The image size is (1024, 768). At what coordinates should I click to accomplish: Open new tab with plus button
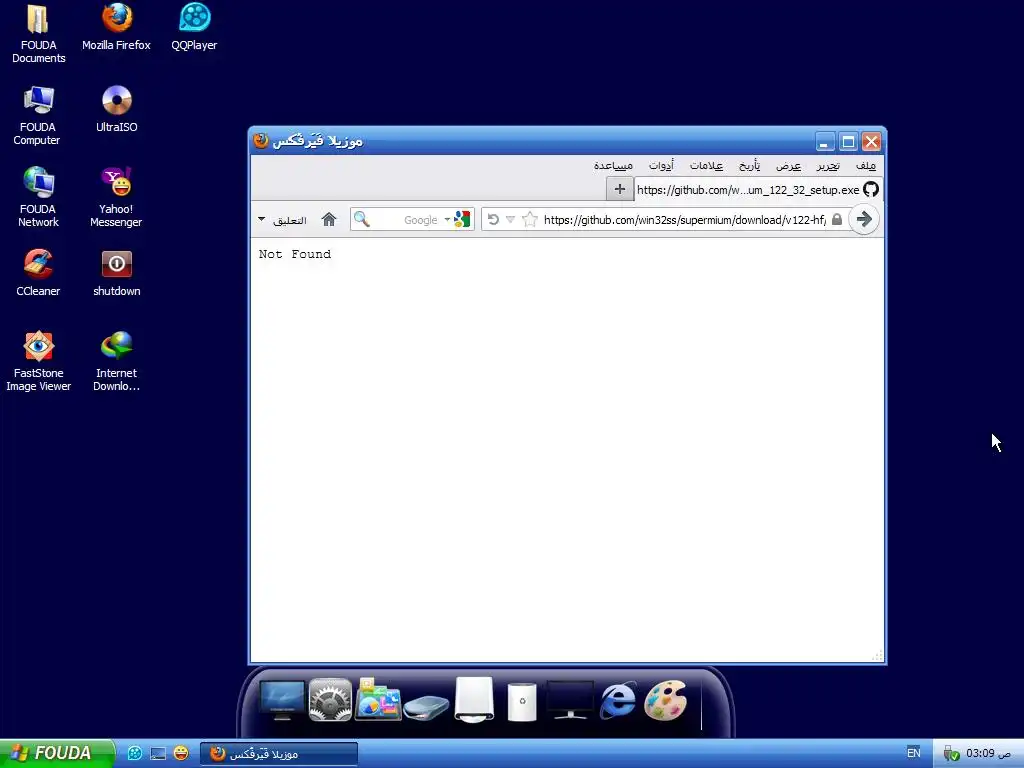tap(619, 189)
